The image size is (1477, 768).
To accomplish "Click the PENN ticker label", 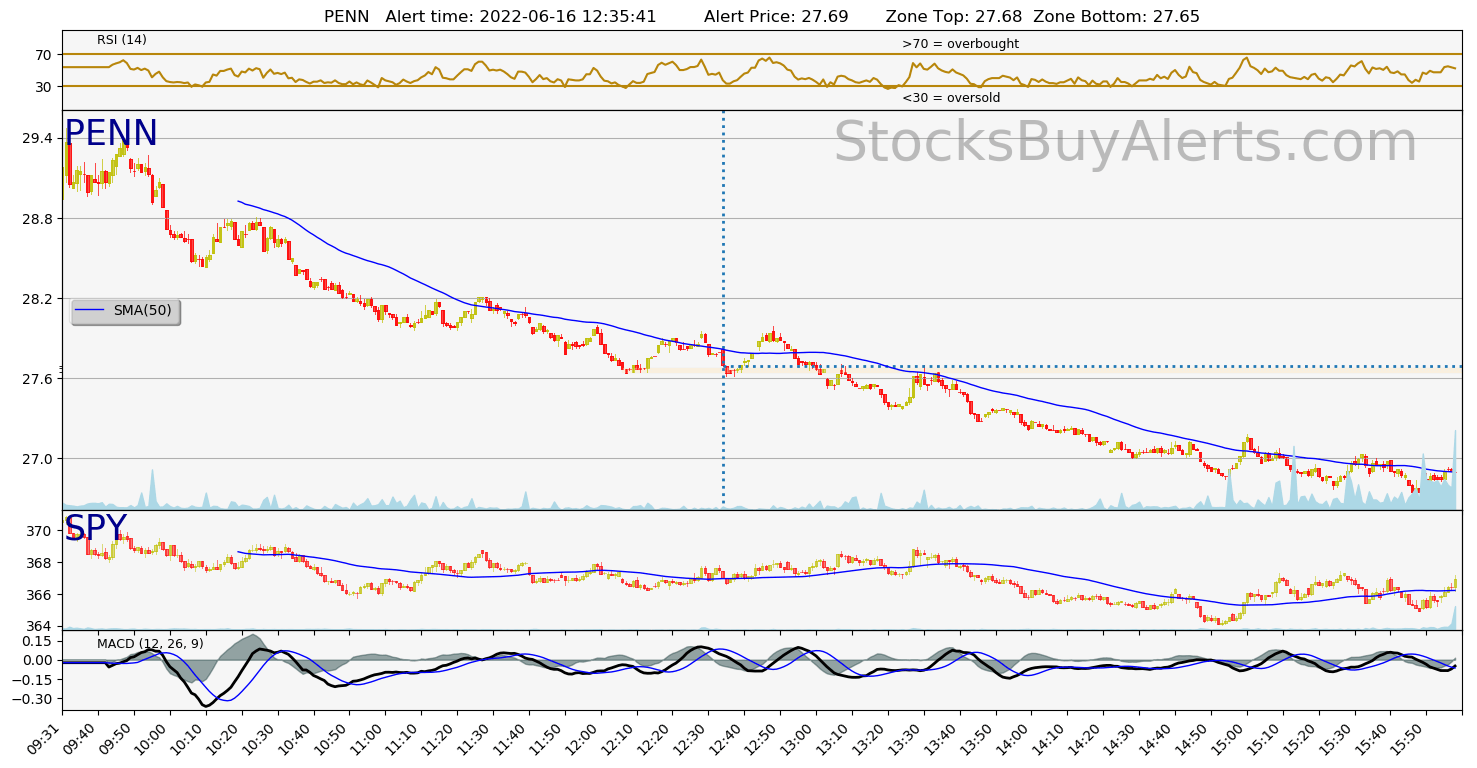I will (x=111, y=134).
